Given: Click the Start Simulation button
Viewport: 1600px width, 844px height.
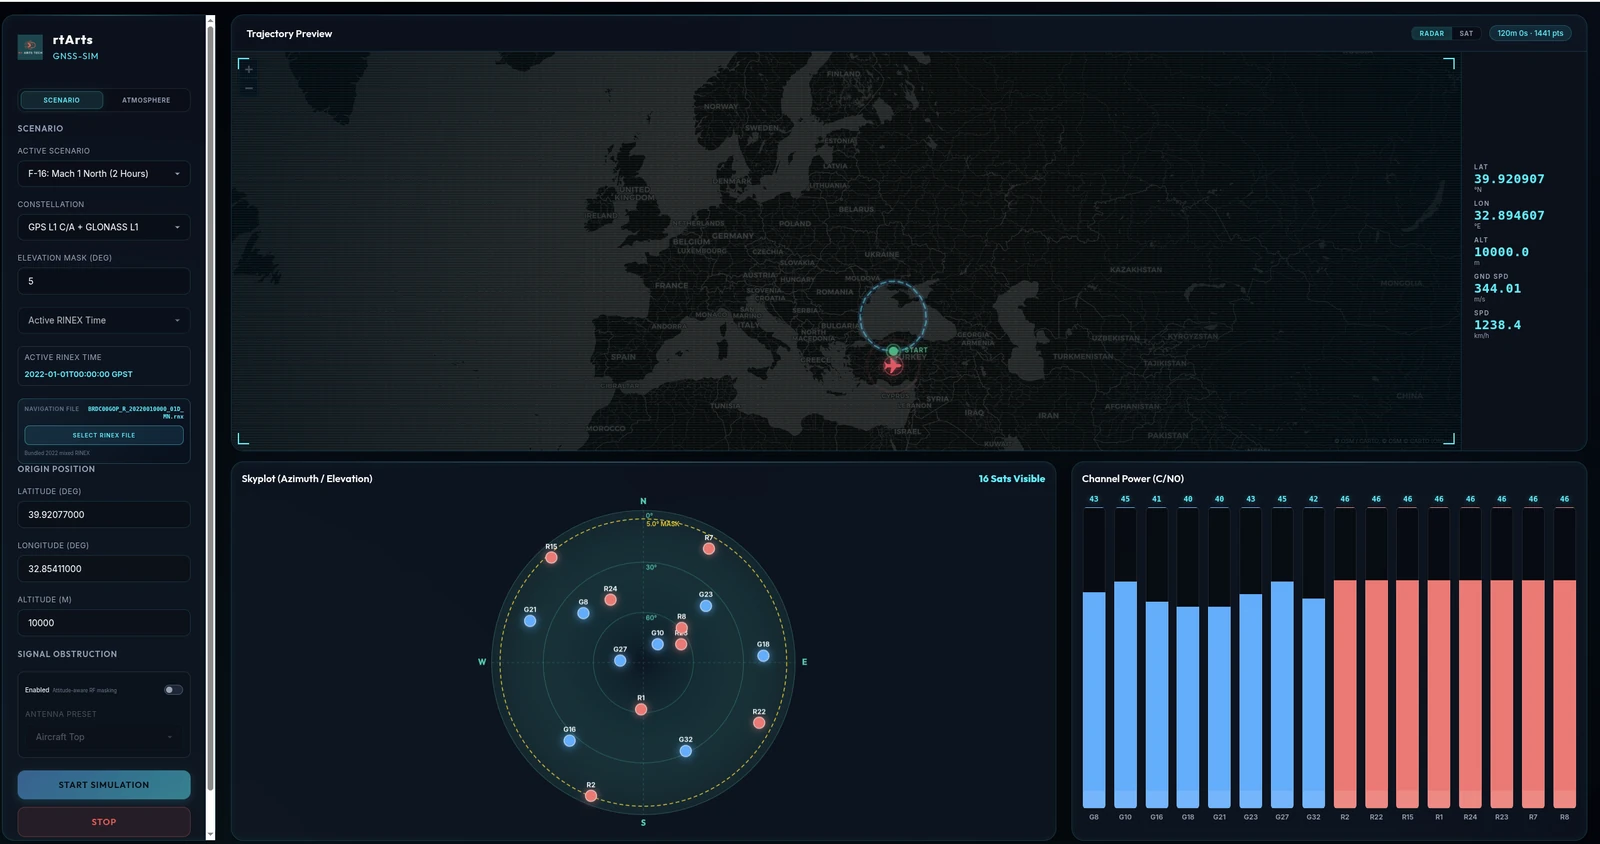Looking at the screenshot, I should click(104, 785).
